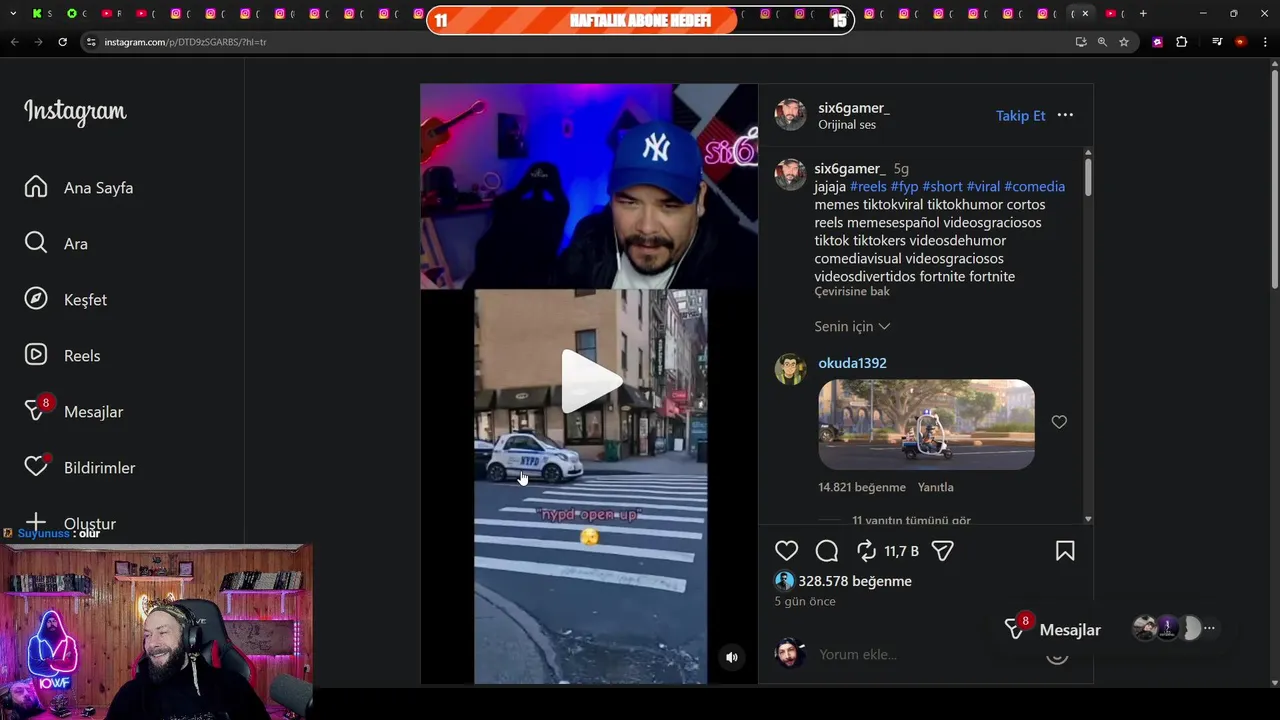Repost using the 11,7 B icon
Image resolution: width=1280 pixels, height=720 pixels.
pos(866,551)
